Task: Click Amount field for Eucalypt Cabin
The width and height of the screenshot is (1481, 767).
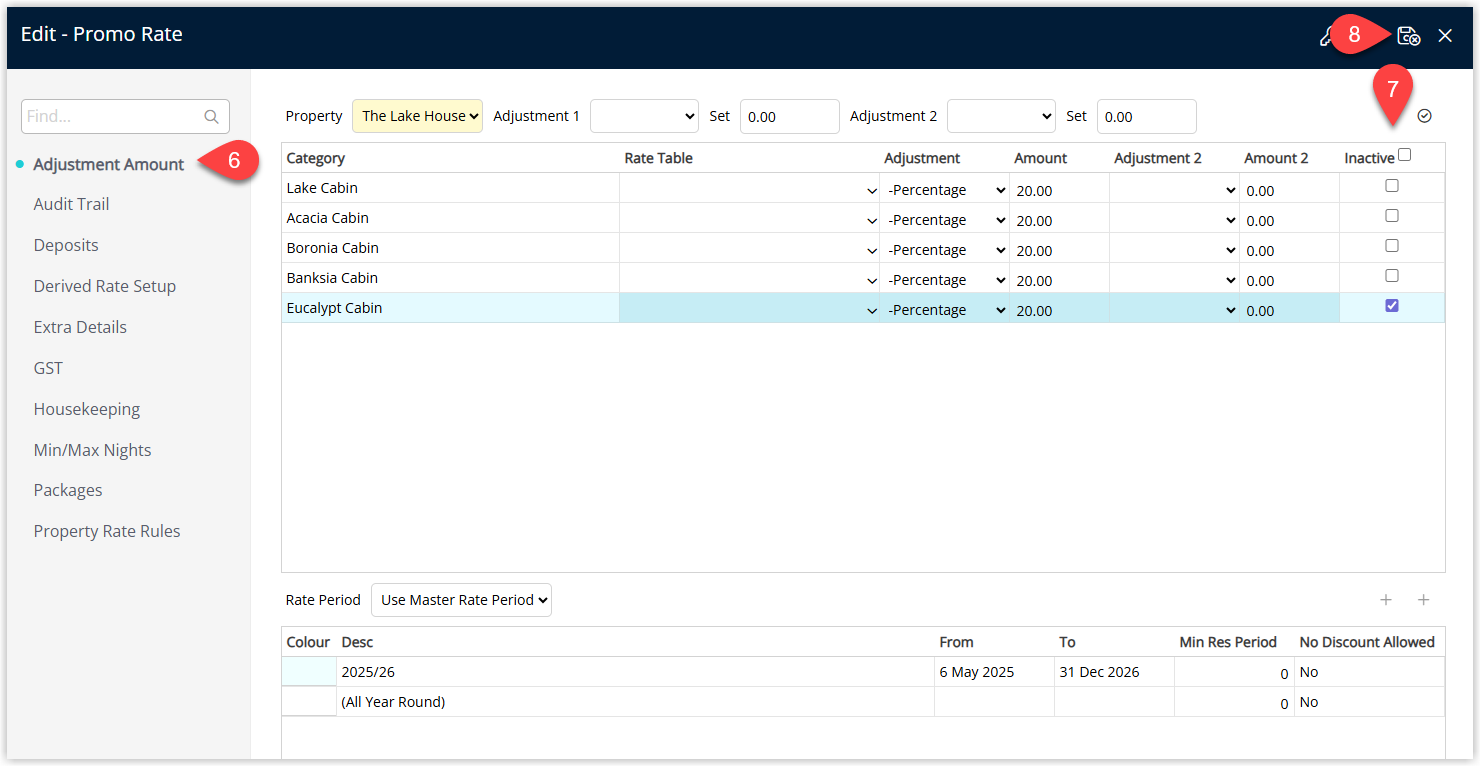Action: [1059, 310]
